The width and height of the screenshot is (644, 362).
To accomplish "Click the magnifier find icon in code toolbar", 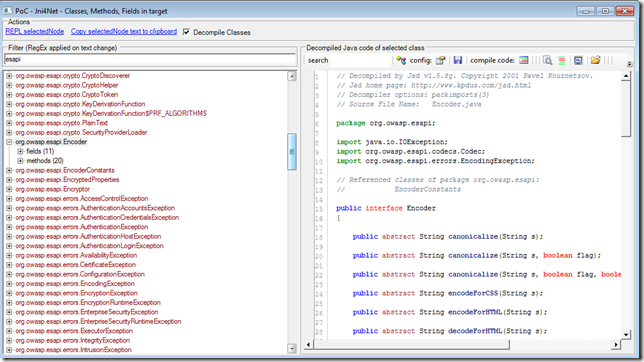I will pos(547,60).
